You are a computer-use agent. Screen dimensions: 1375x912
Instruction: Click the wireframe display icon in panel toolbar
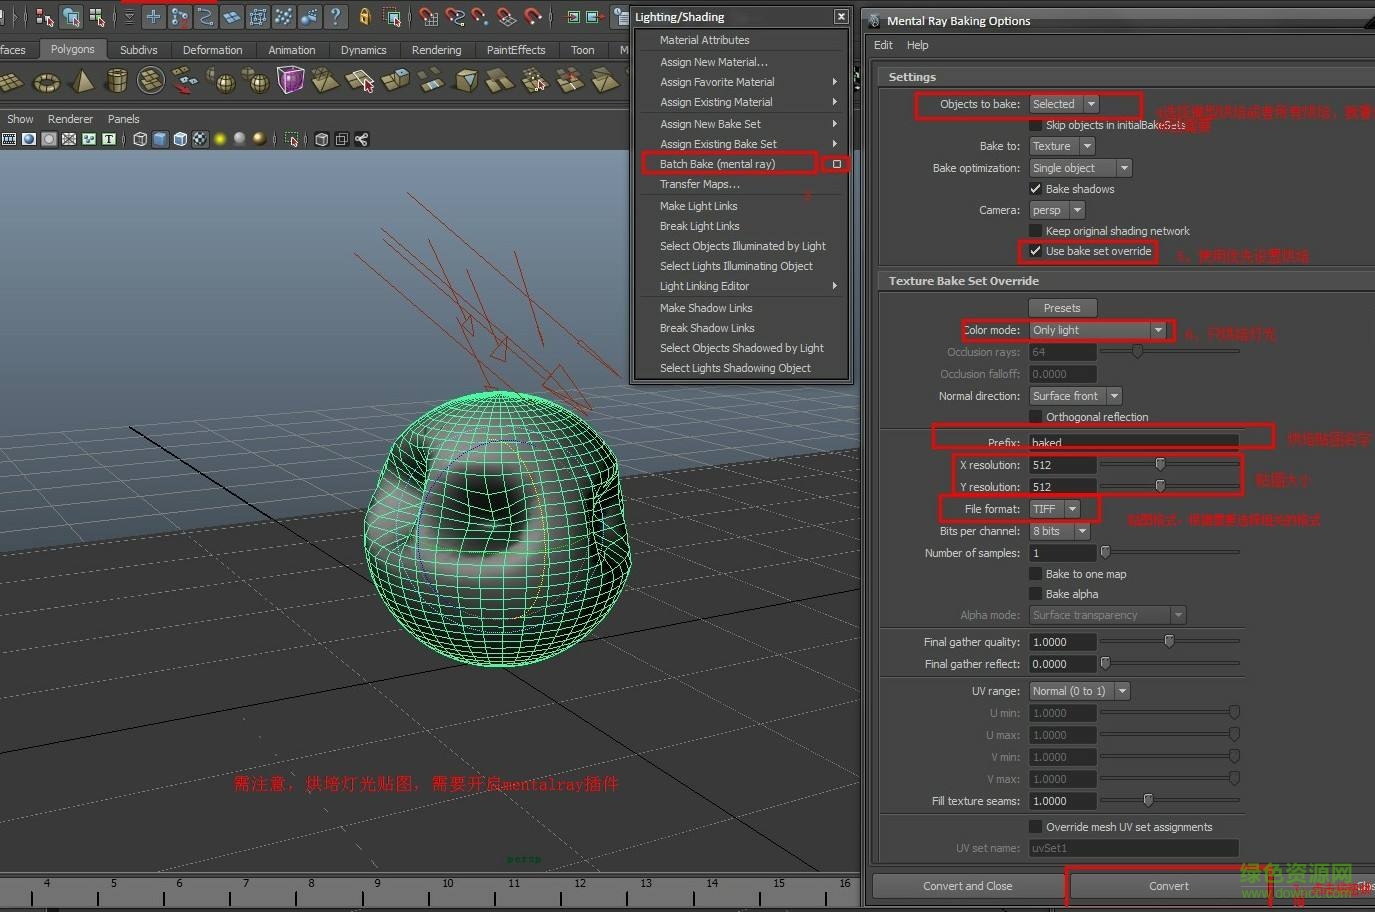(141, 139)
